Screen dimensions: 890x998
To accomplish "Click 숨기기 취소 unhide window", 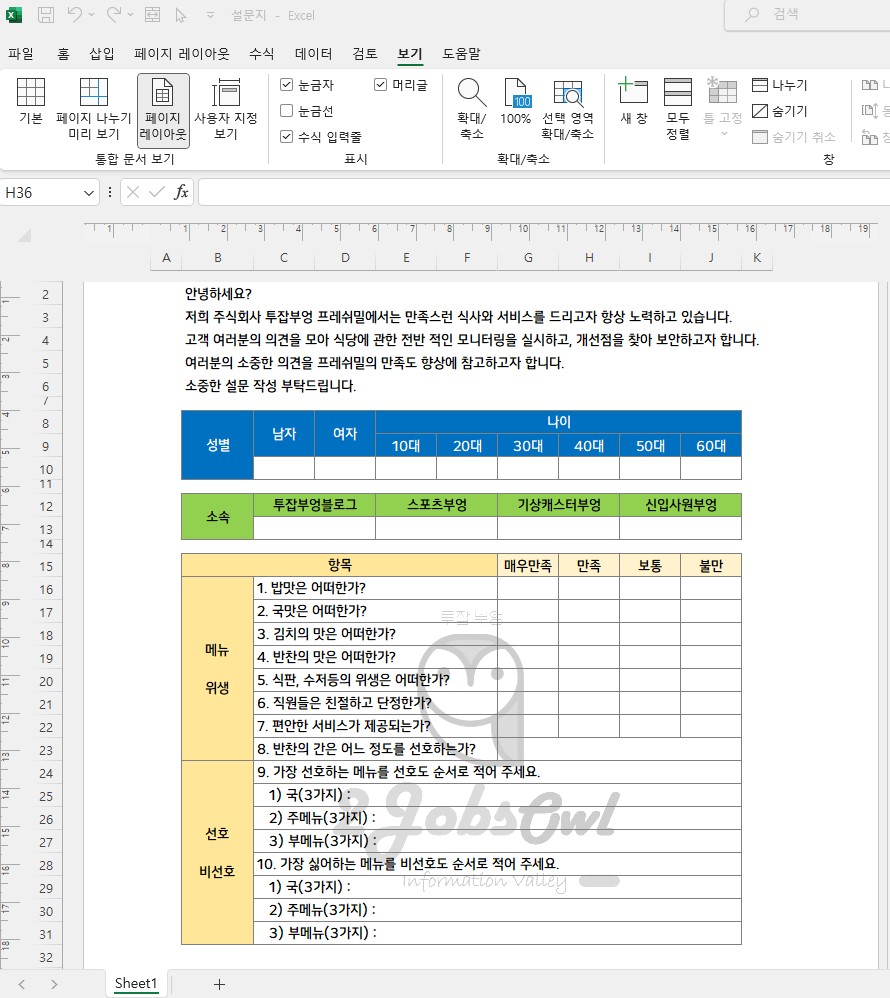I will [793, 137].
